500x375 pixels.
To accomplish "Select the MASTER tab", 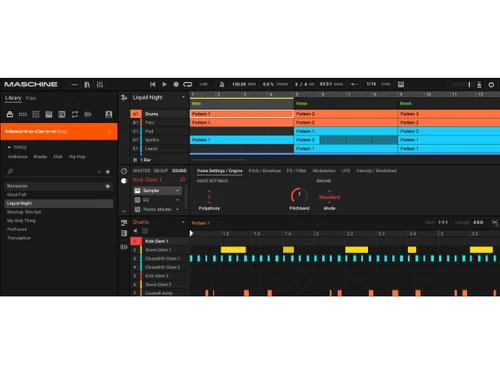I will tap(142, 171).
